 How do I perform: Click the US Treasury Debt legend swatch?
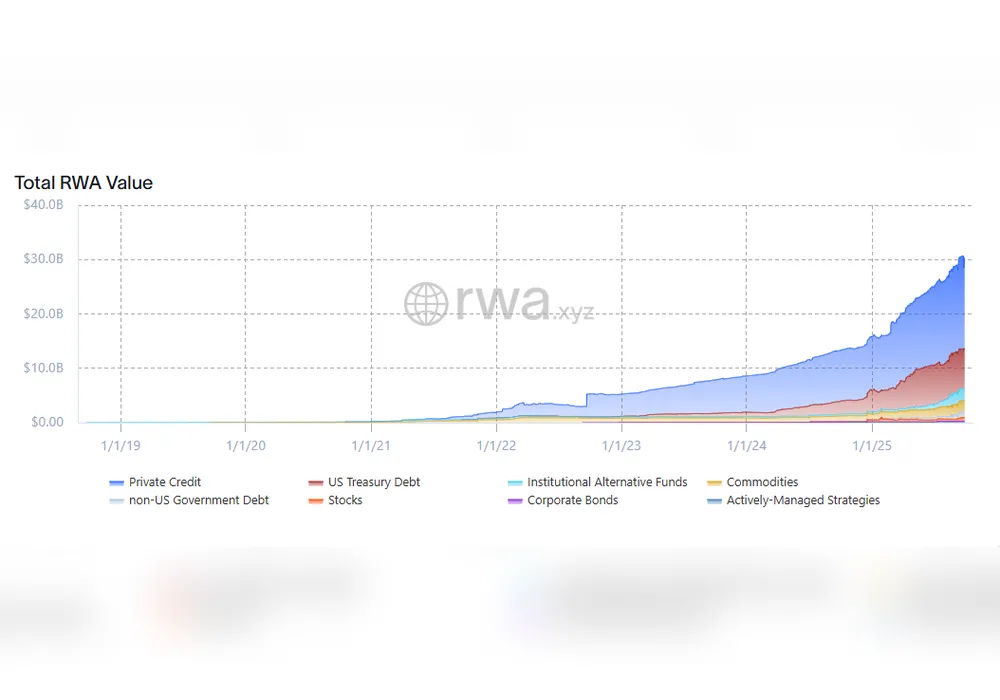(315, 483)
